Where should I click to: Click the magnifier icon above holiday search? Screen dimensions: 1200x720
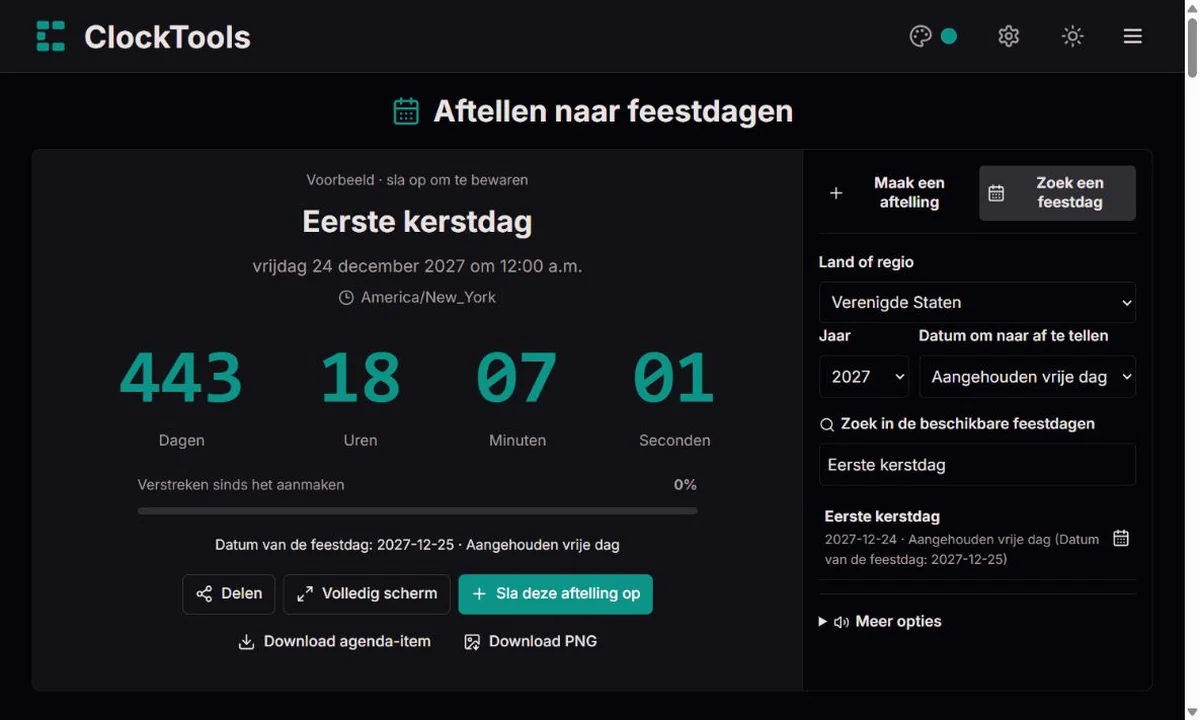[827, 425]
